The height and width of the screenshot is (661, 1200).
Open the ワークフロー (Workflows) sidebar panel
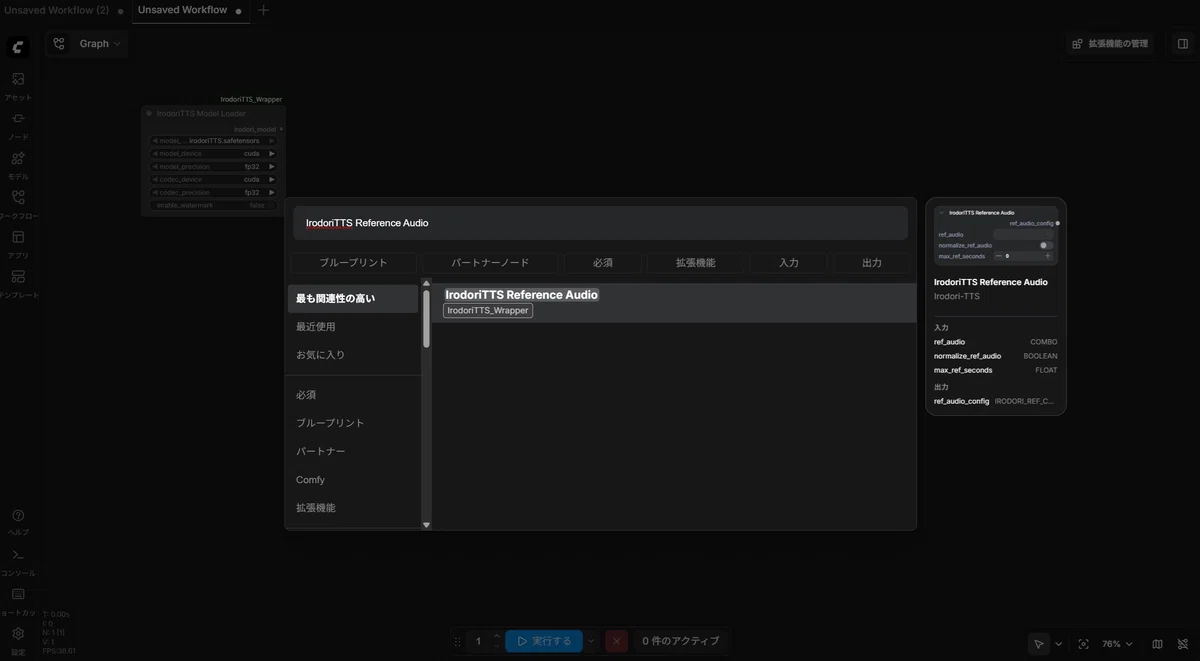click(x=18, y=204)
